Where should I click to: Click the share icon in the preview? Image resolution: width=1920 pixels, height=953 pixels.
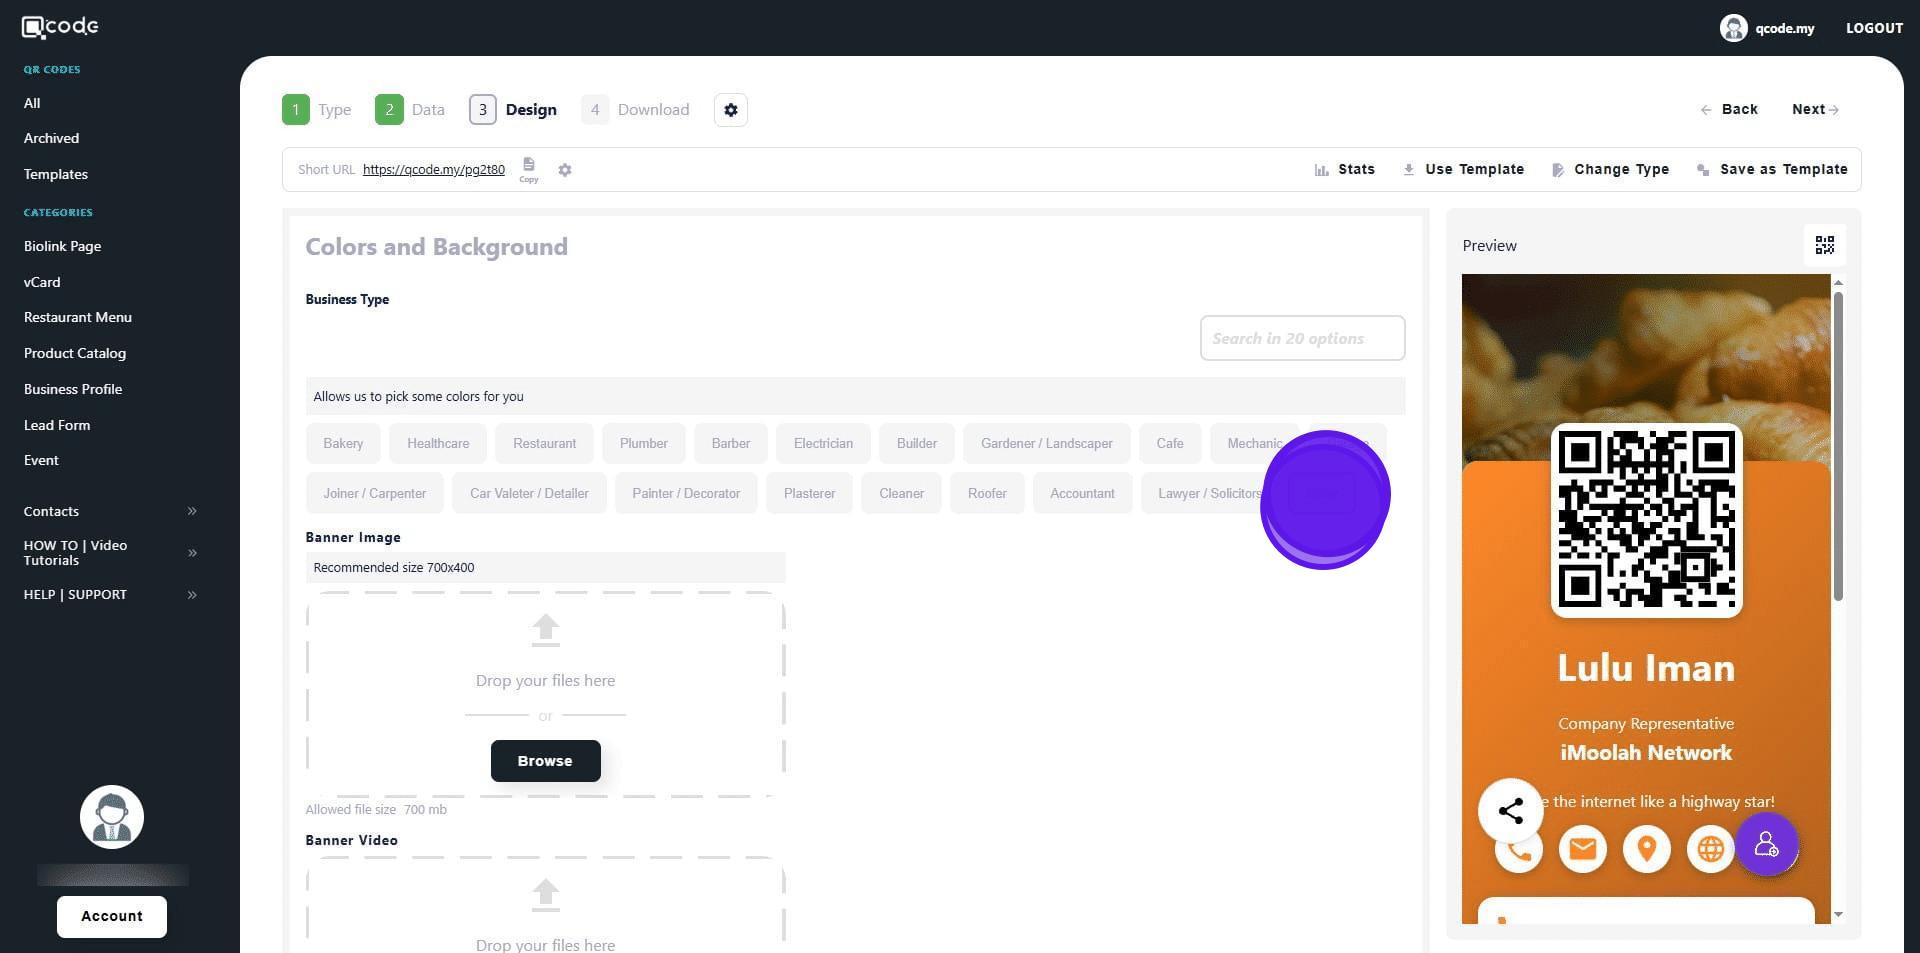1510,811
